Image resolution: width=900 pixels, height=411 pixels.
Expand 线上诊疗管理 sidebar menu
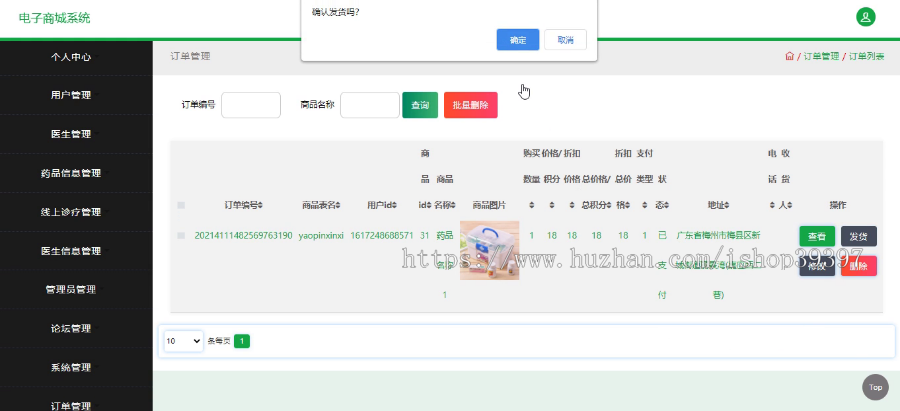point(71,212)
